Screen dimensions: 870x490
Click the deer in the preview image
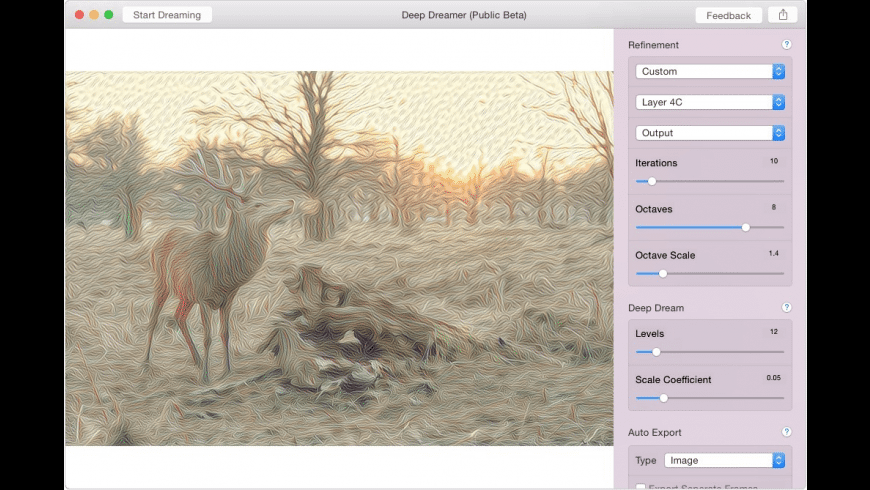[x=215, y=265]
